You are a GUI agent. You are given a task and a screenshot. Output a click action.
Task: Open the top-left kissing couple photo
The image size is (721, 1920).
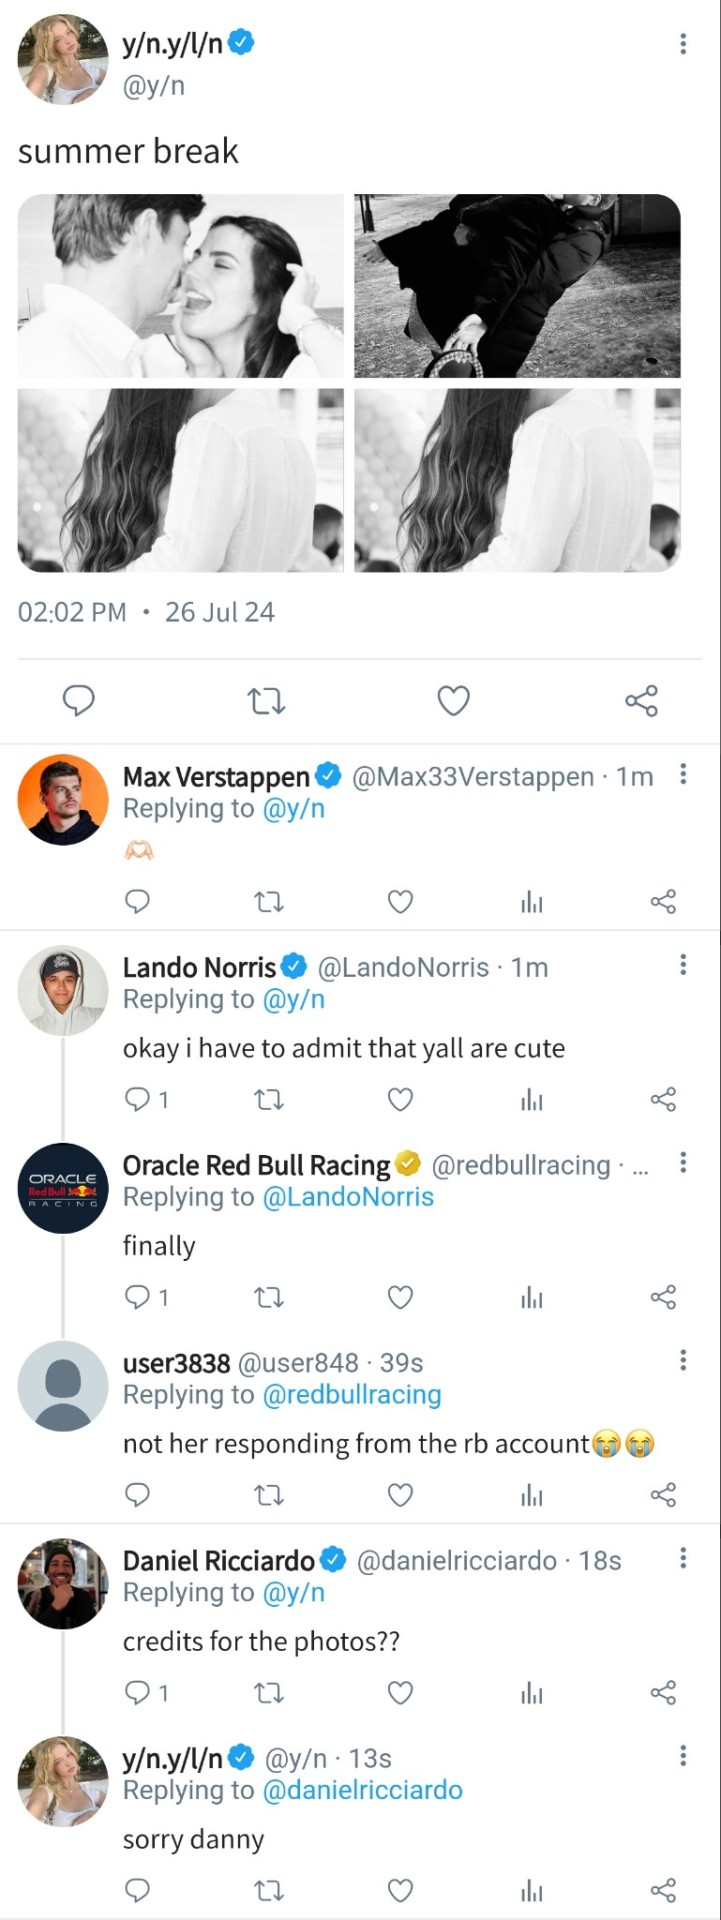pyautogui.click(x=181, y=286)
